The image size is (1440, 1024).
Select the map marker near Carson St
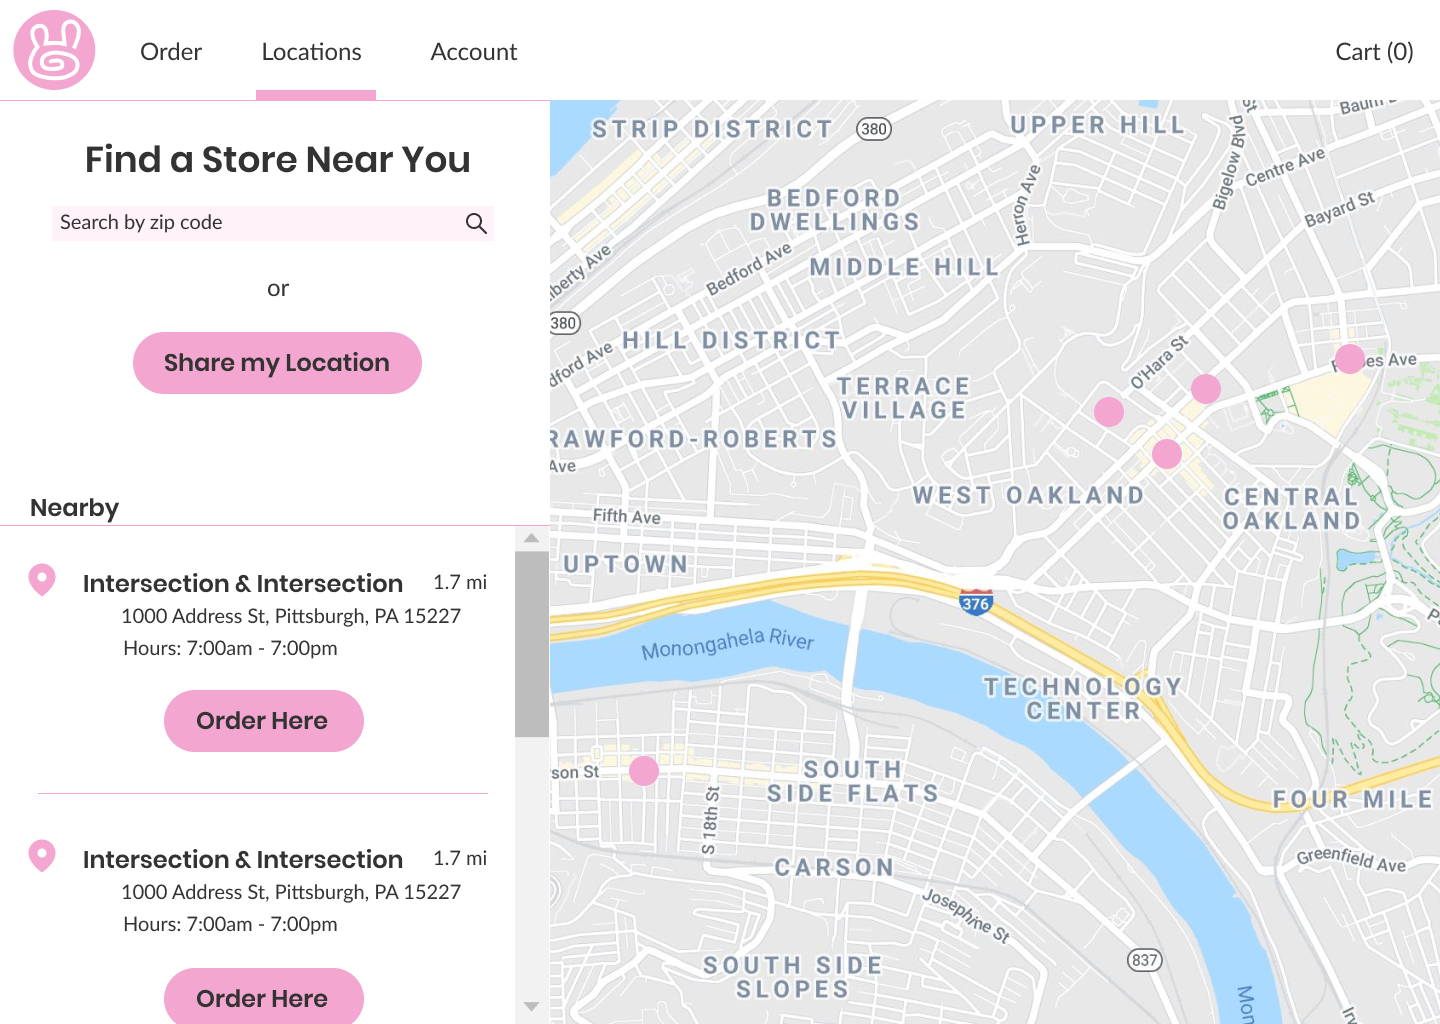click(644, 771)
